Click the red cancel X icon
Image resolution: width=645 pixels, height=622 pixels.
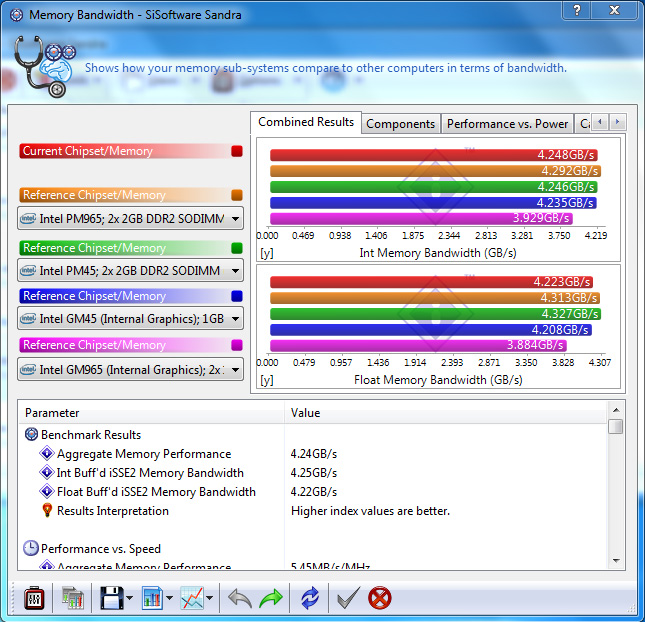[x=380, y=598]
